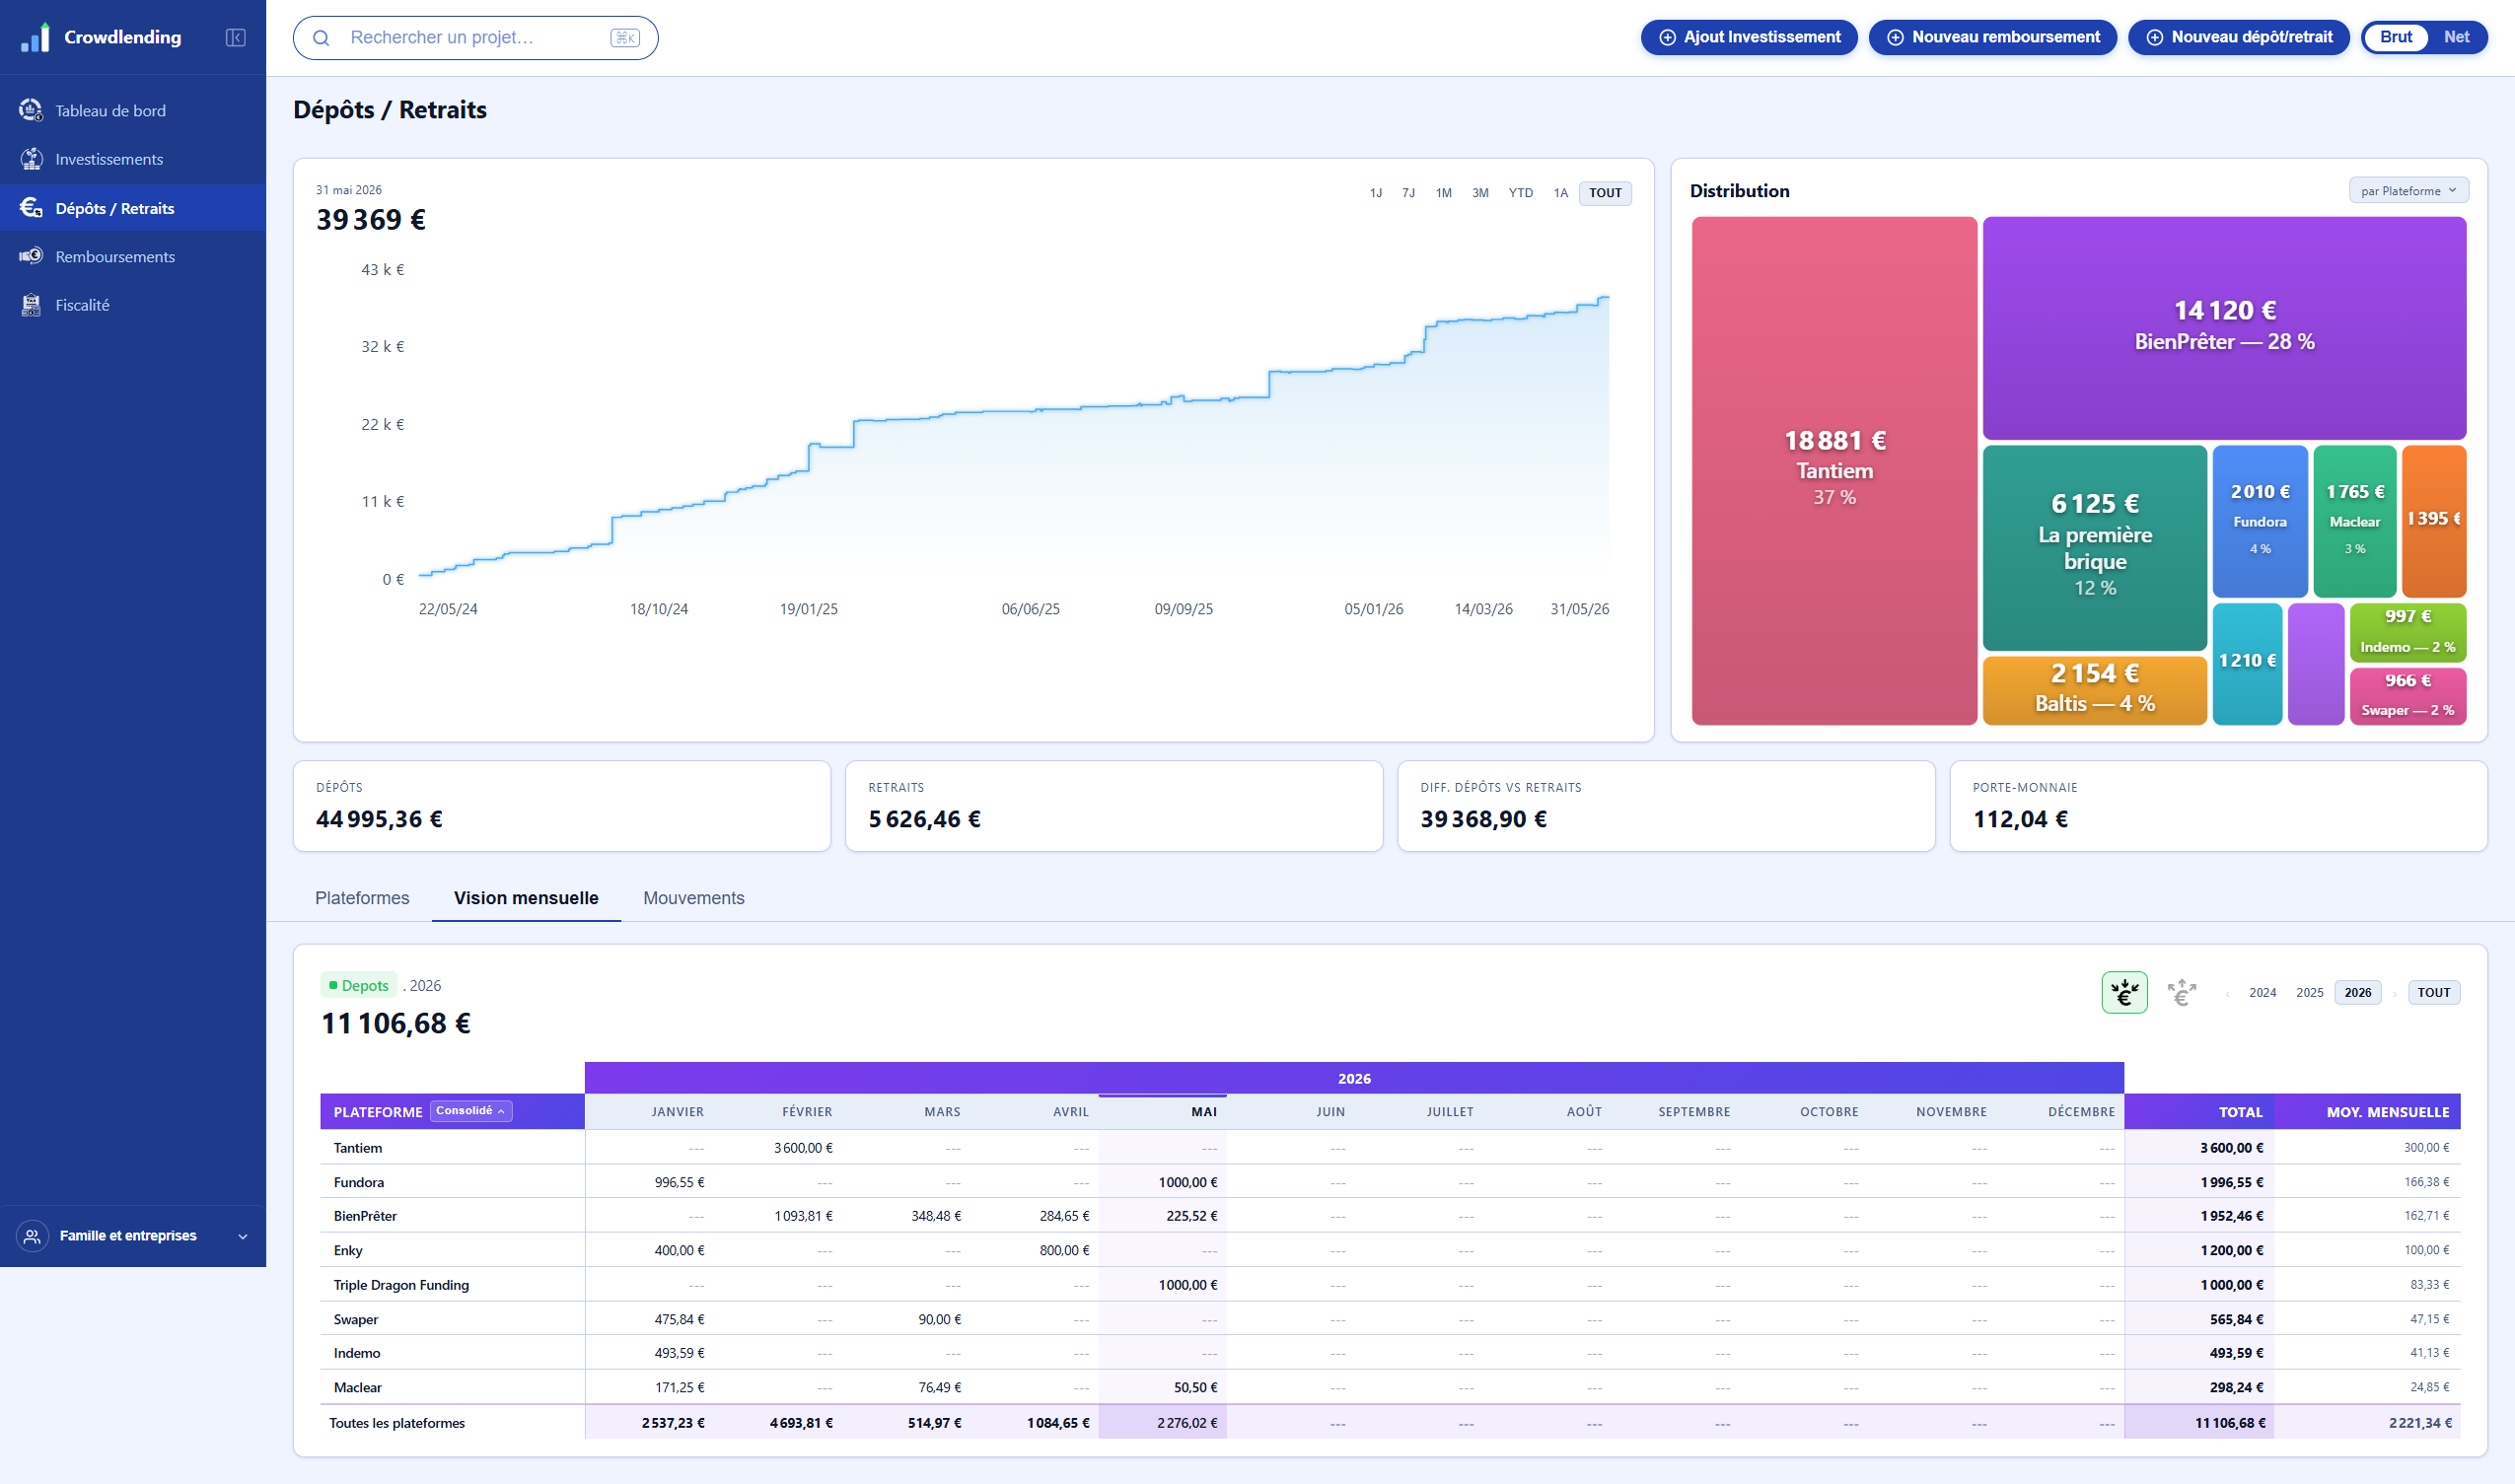Expand the Famille et entreprises account menu
This screenshot has width=2515, height=1484.
click(133, 1236)
